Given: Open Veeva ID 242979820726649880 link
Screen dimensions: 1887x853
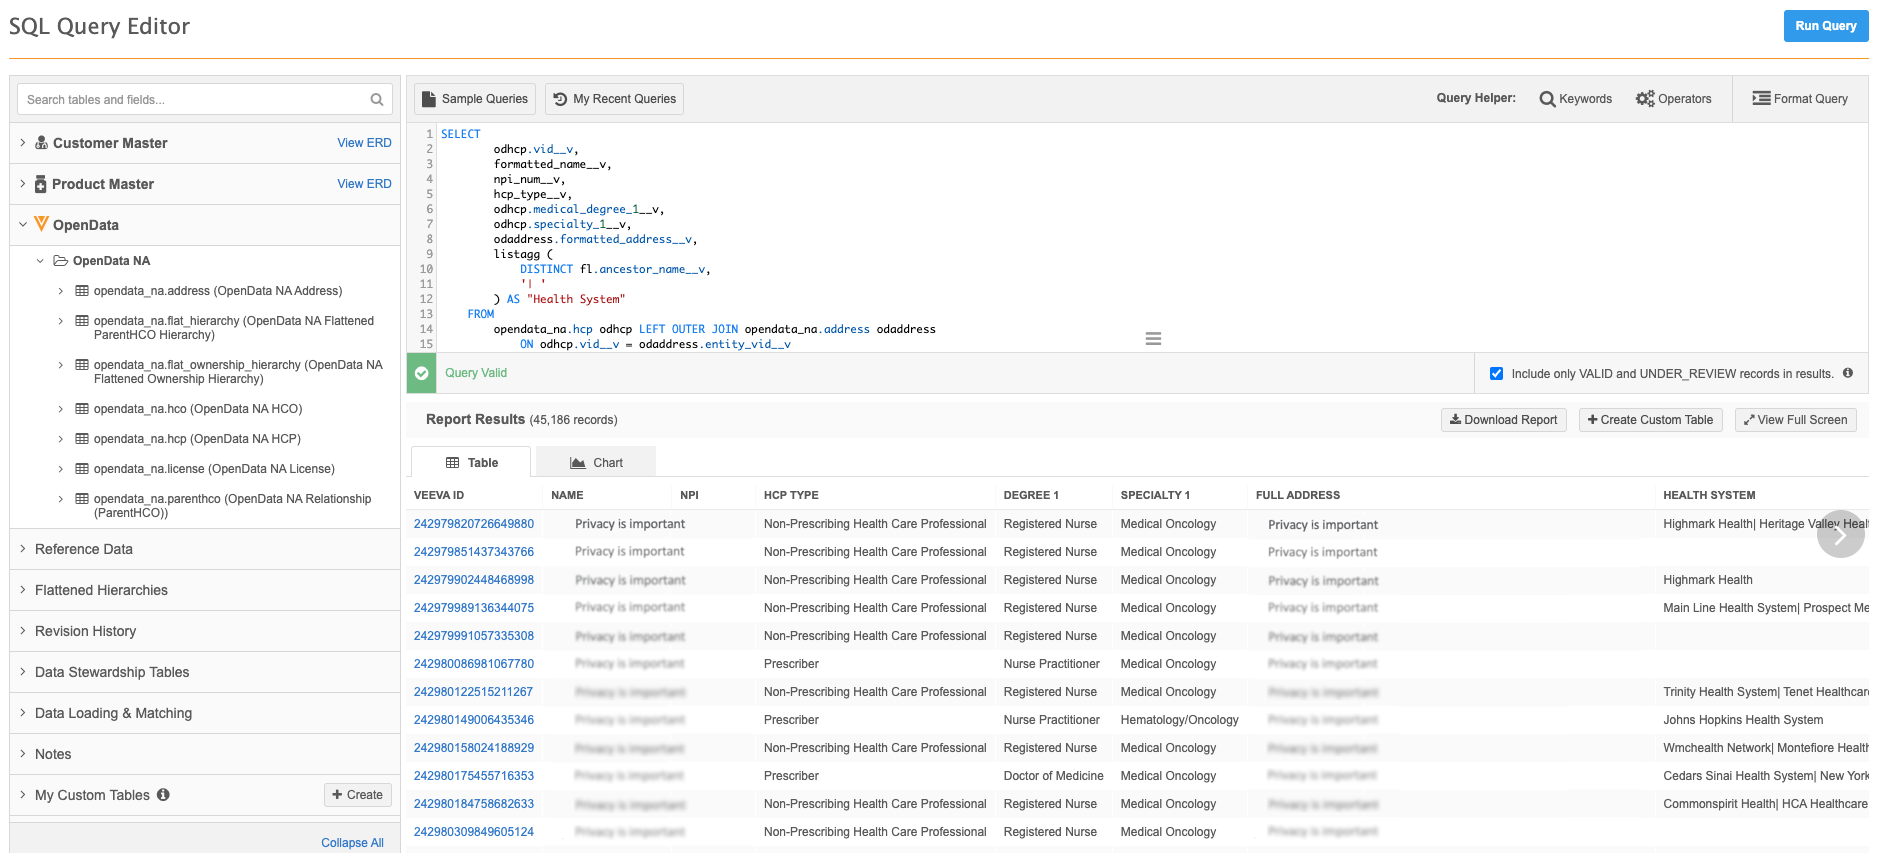Looking at the screenshot, I should click(474, 524).
